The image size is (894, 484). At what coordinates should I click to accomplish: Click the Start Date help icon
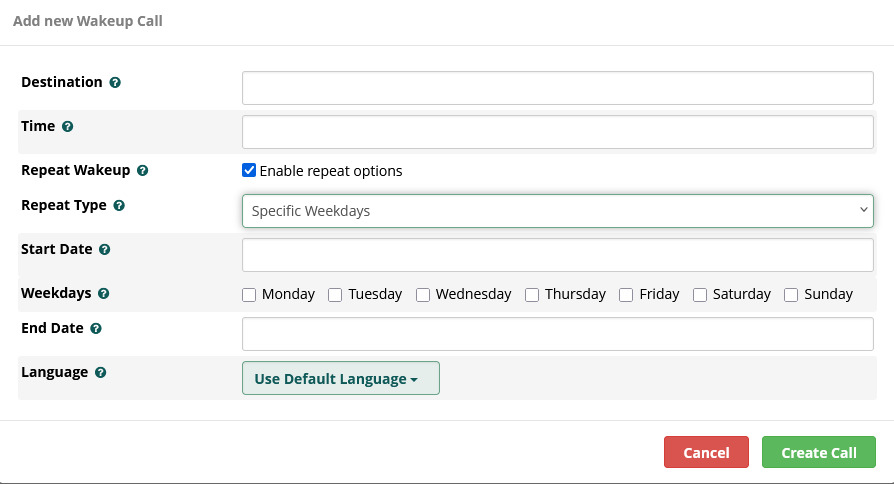click(105, 250)
